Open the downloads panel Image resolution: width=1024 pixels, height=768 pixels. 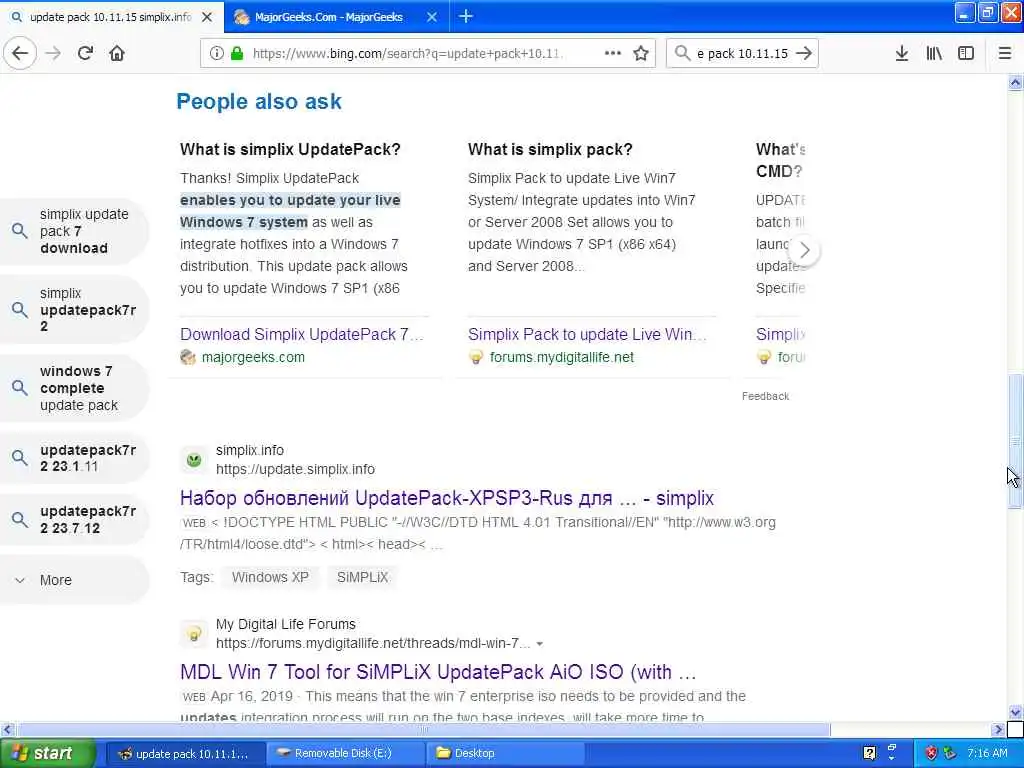click(902, 54)
